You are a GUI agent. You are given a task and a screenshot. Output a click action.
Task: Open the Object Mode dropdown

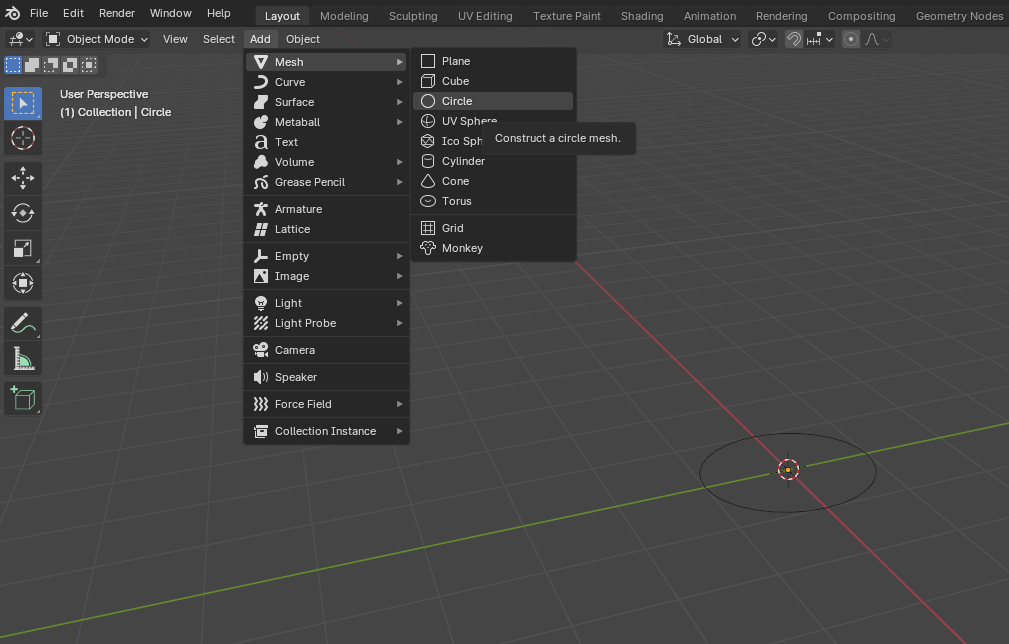tap(97, 39)
